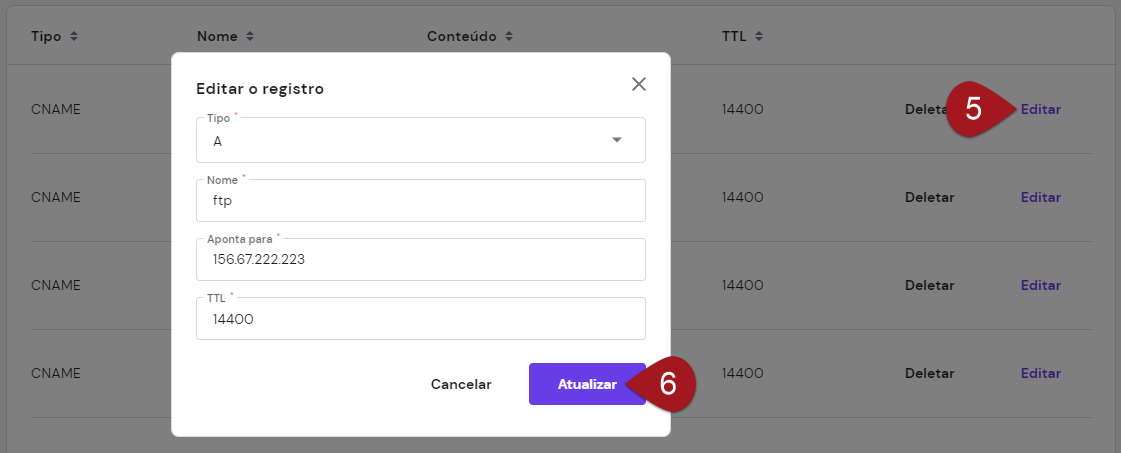This screenshot has width=1121, height=453.
Task: Toggle sort arrows next to Nome header
Action: 250,37
